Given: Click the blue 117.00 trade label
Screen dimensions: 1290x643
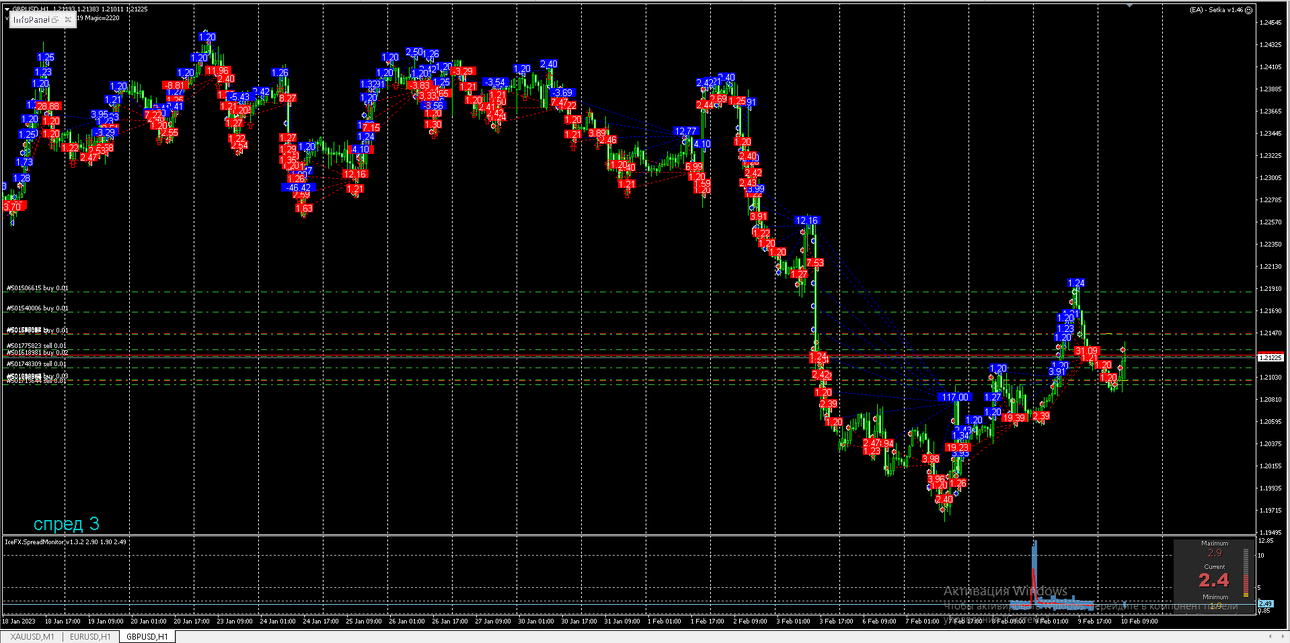Looking at the screenshot, I should pyautogui.click(x=954, y=397).
